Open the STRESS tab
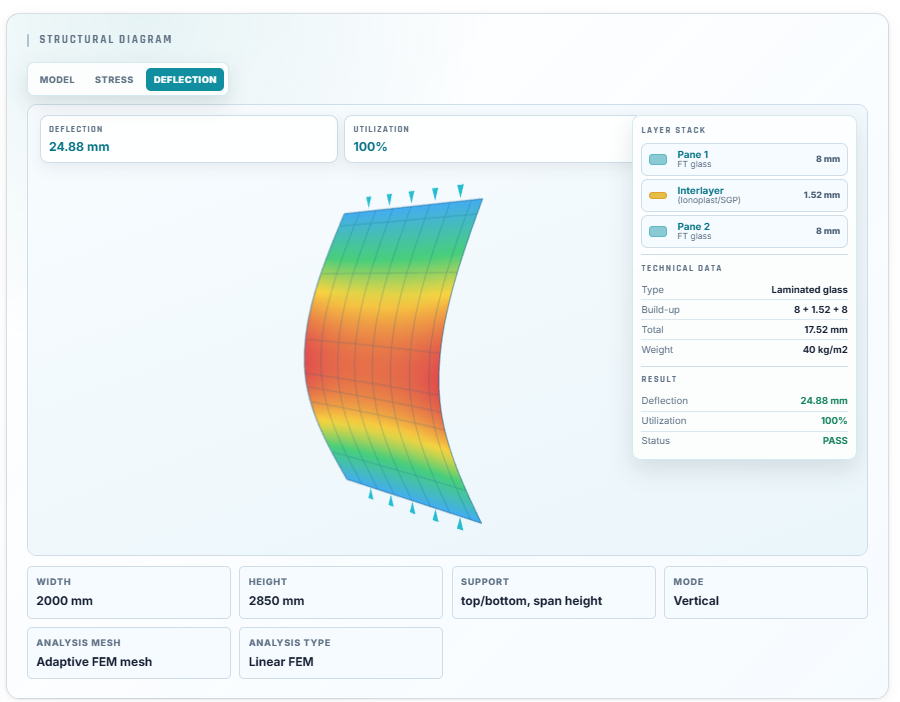The image size is (900, 702). [x=114, y=80]
